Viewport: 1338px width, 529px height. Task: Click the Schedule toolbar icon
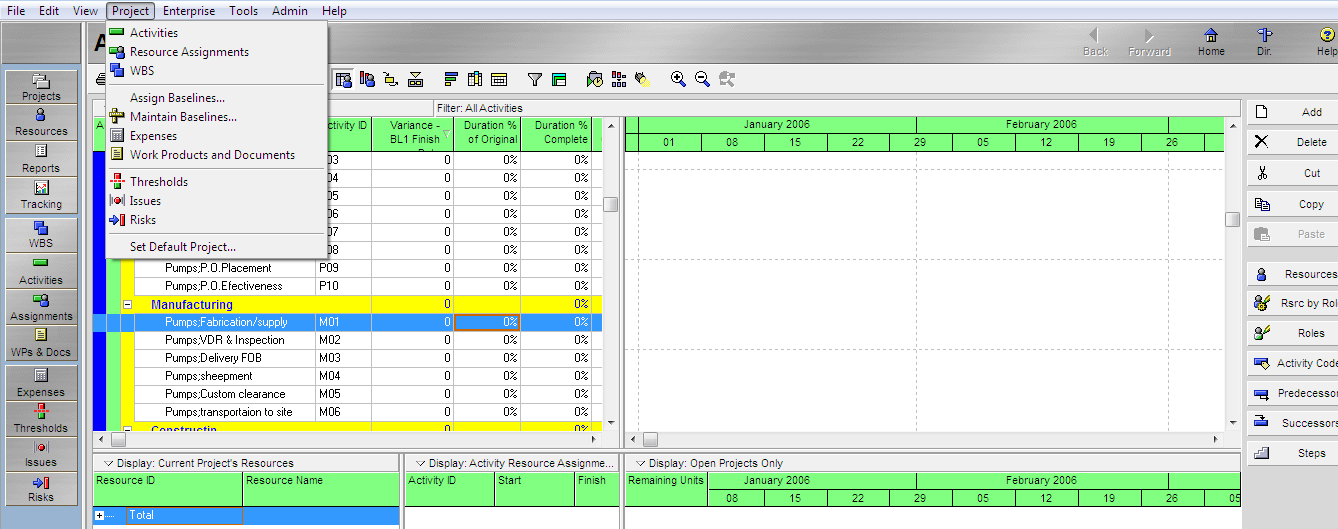[x=595, y=79]
